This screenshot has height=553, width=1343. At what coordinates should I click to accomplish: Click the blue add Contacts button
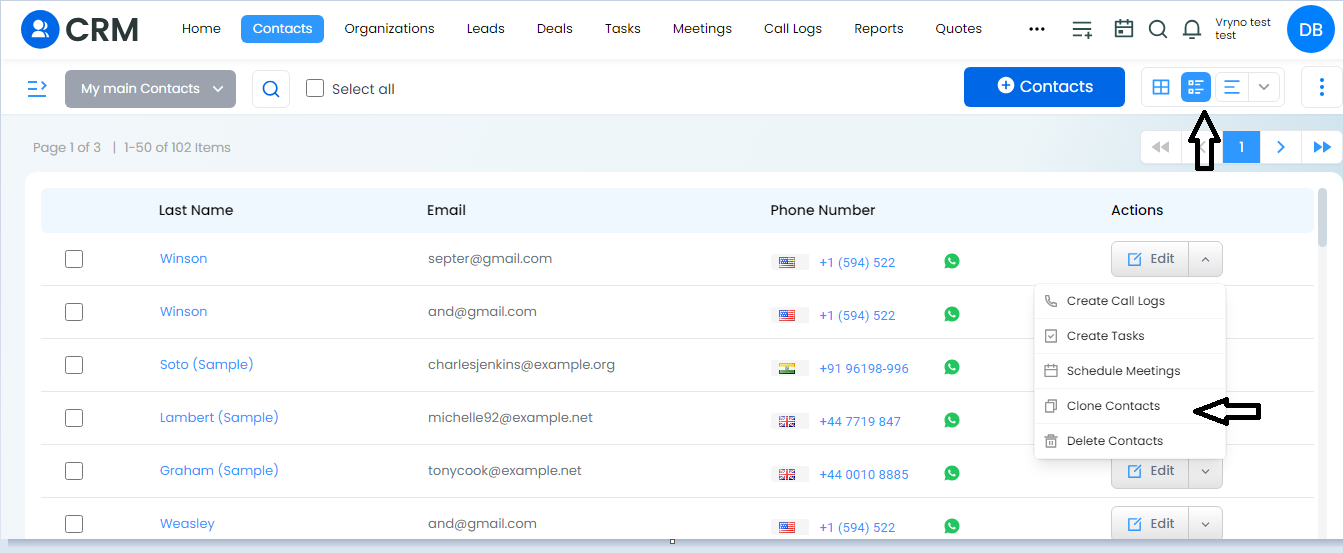point(1044,87)
